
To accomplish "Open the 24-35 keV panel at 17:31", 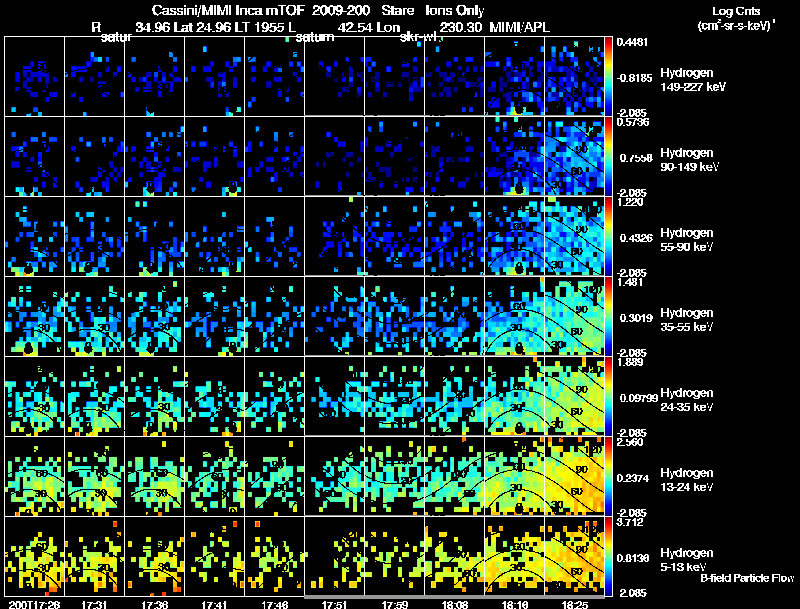I will click(94, 396).
